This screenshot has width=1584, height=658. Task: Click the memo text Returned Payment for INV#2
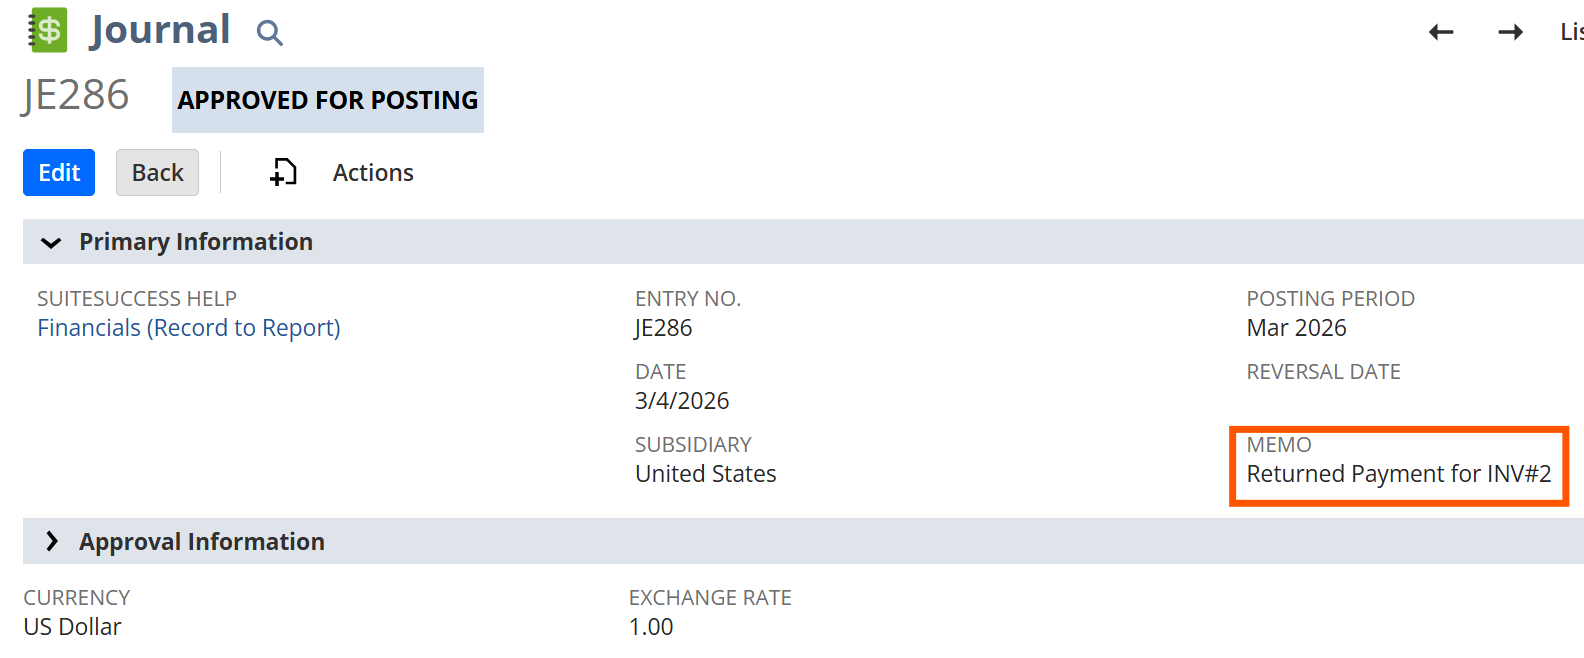(1398, 474)
